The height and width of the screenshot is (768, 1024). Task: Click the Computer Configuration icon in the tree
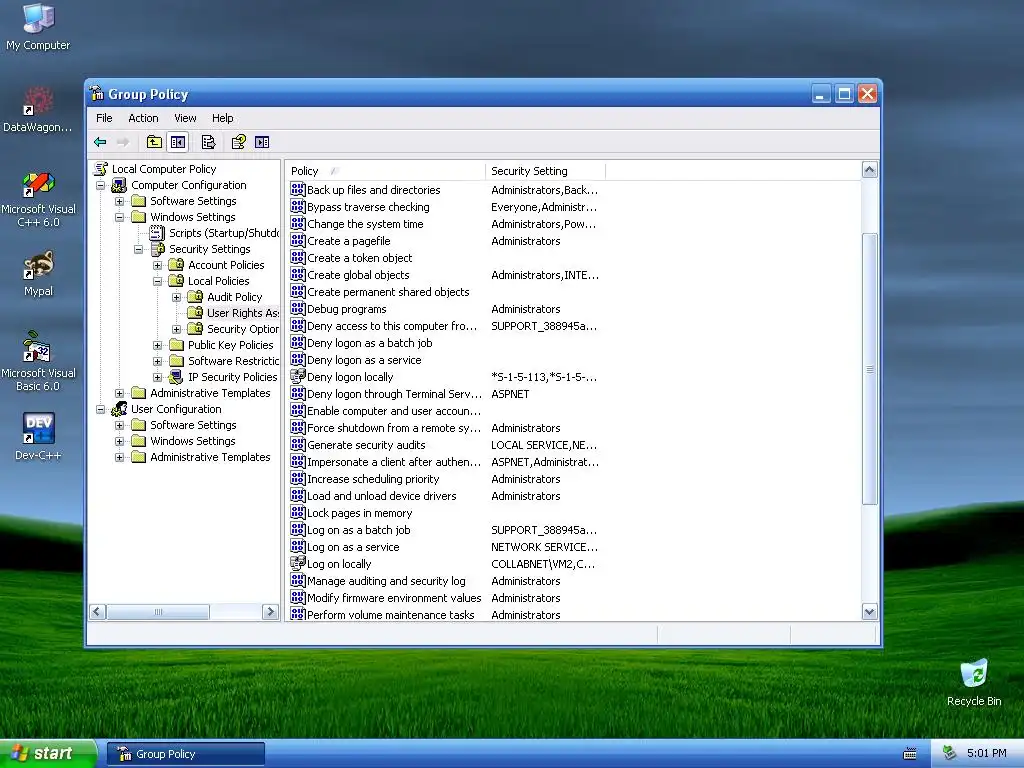120,185
